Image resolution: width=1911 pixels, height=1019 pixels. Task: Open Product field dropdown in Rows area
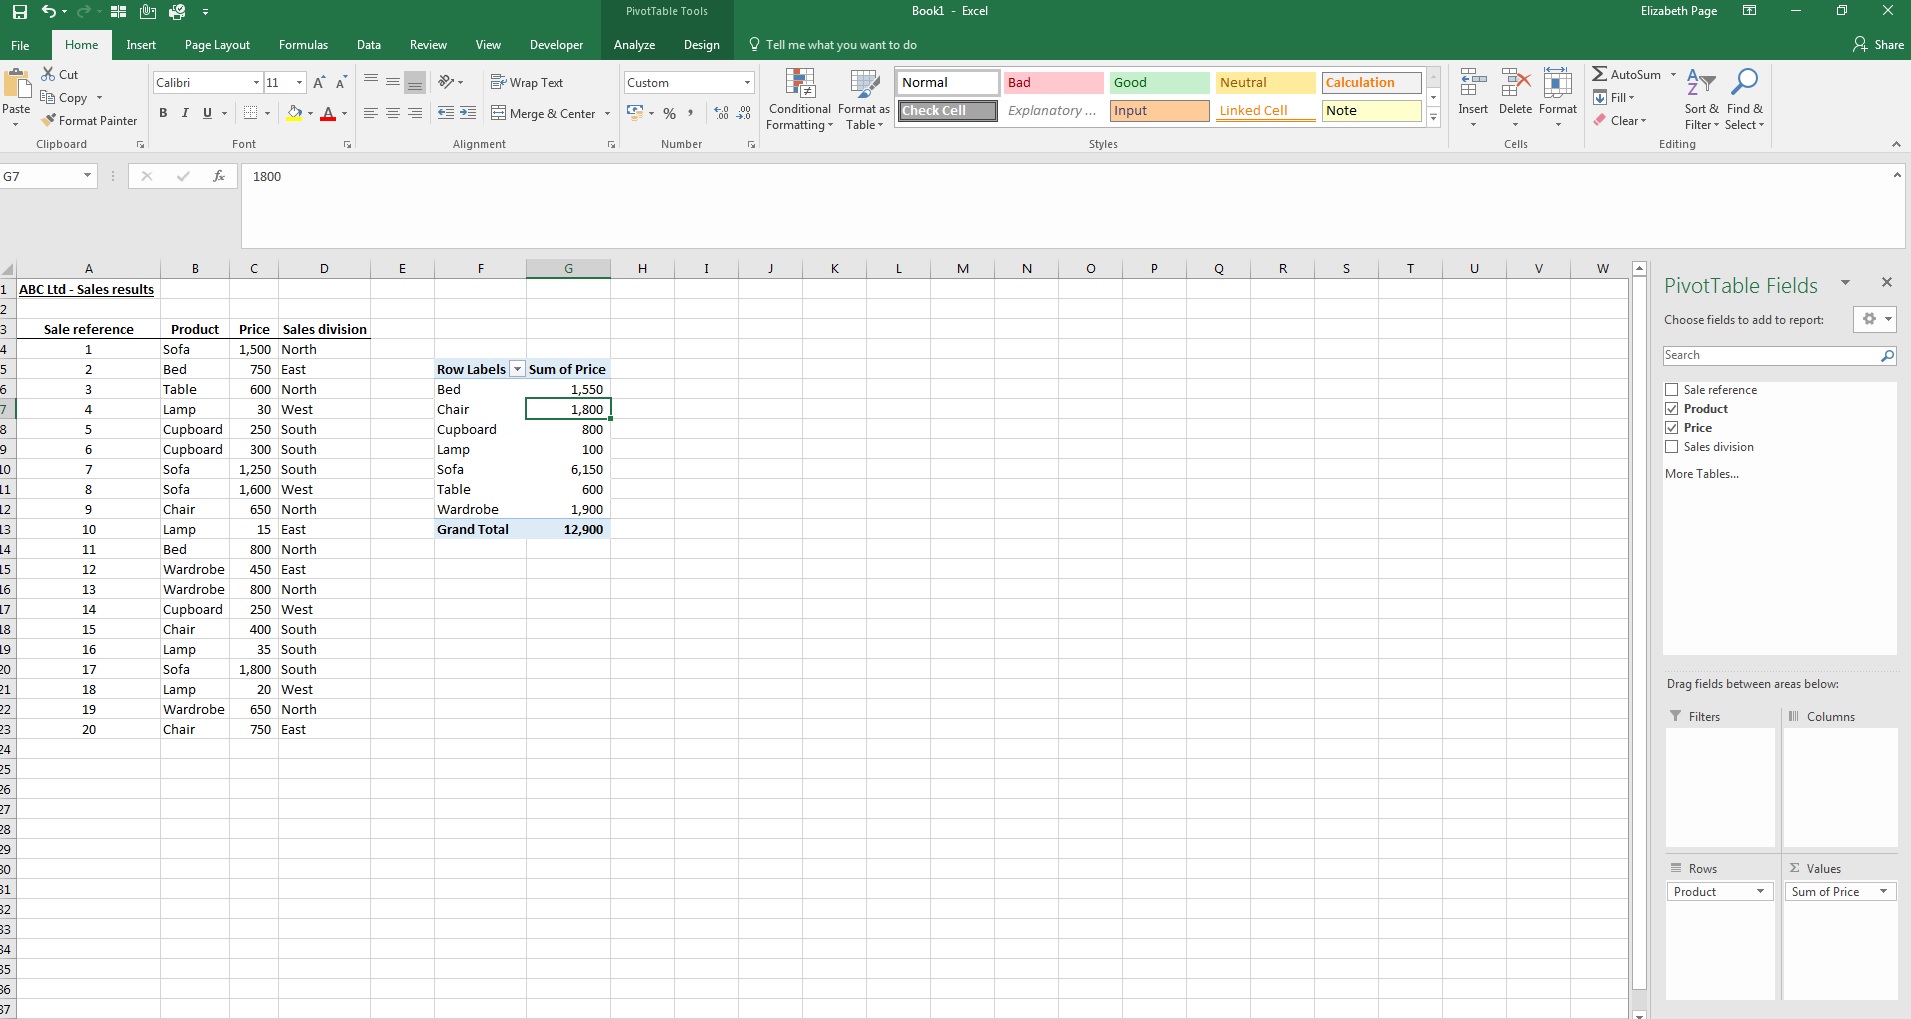tap(1760, 891)
